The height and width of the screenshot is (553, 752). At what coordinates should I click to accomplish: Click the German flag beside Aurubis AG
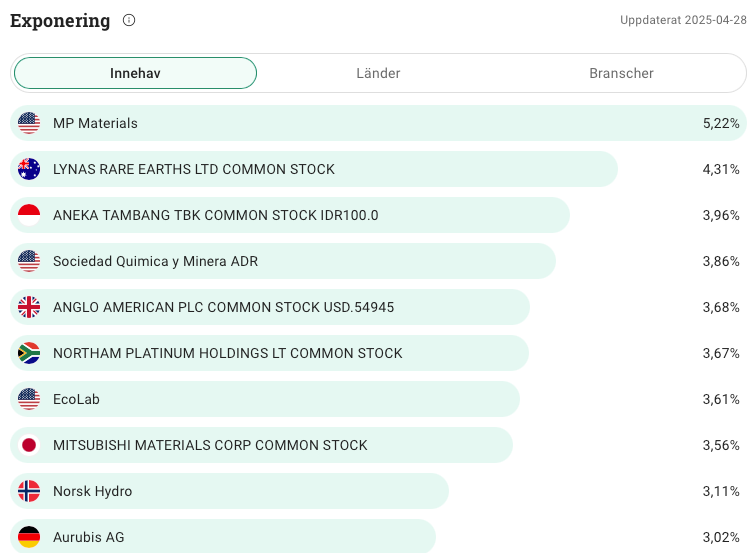[x=29, y=537]
